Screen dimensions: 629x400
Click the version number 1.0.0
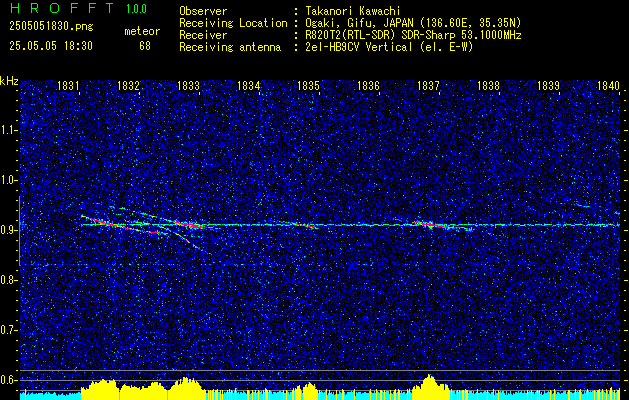click(x=137, y=8)
